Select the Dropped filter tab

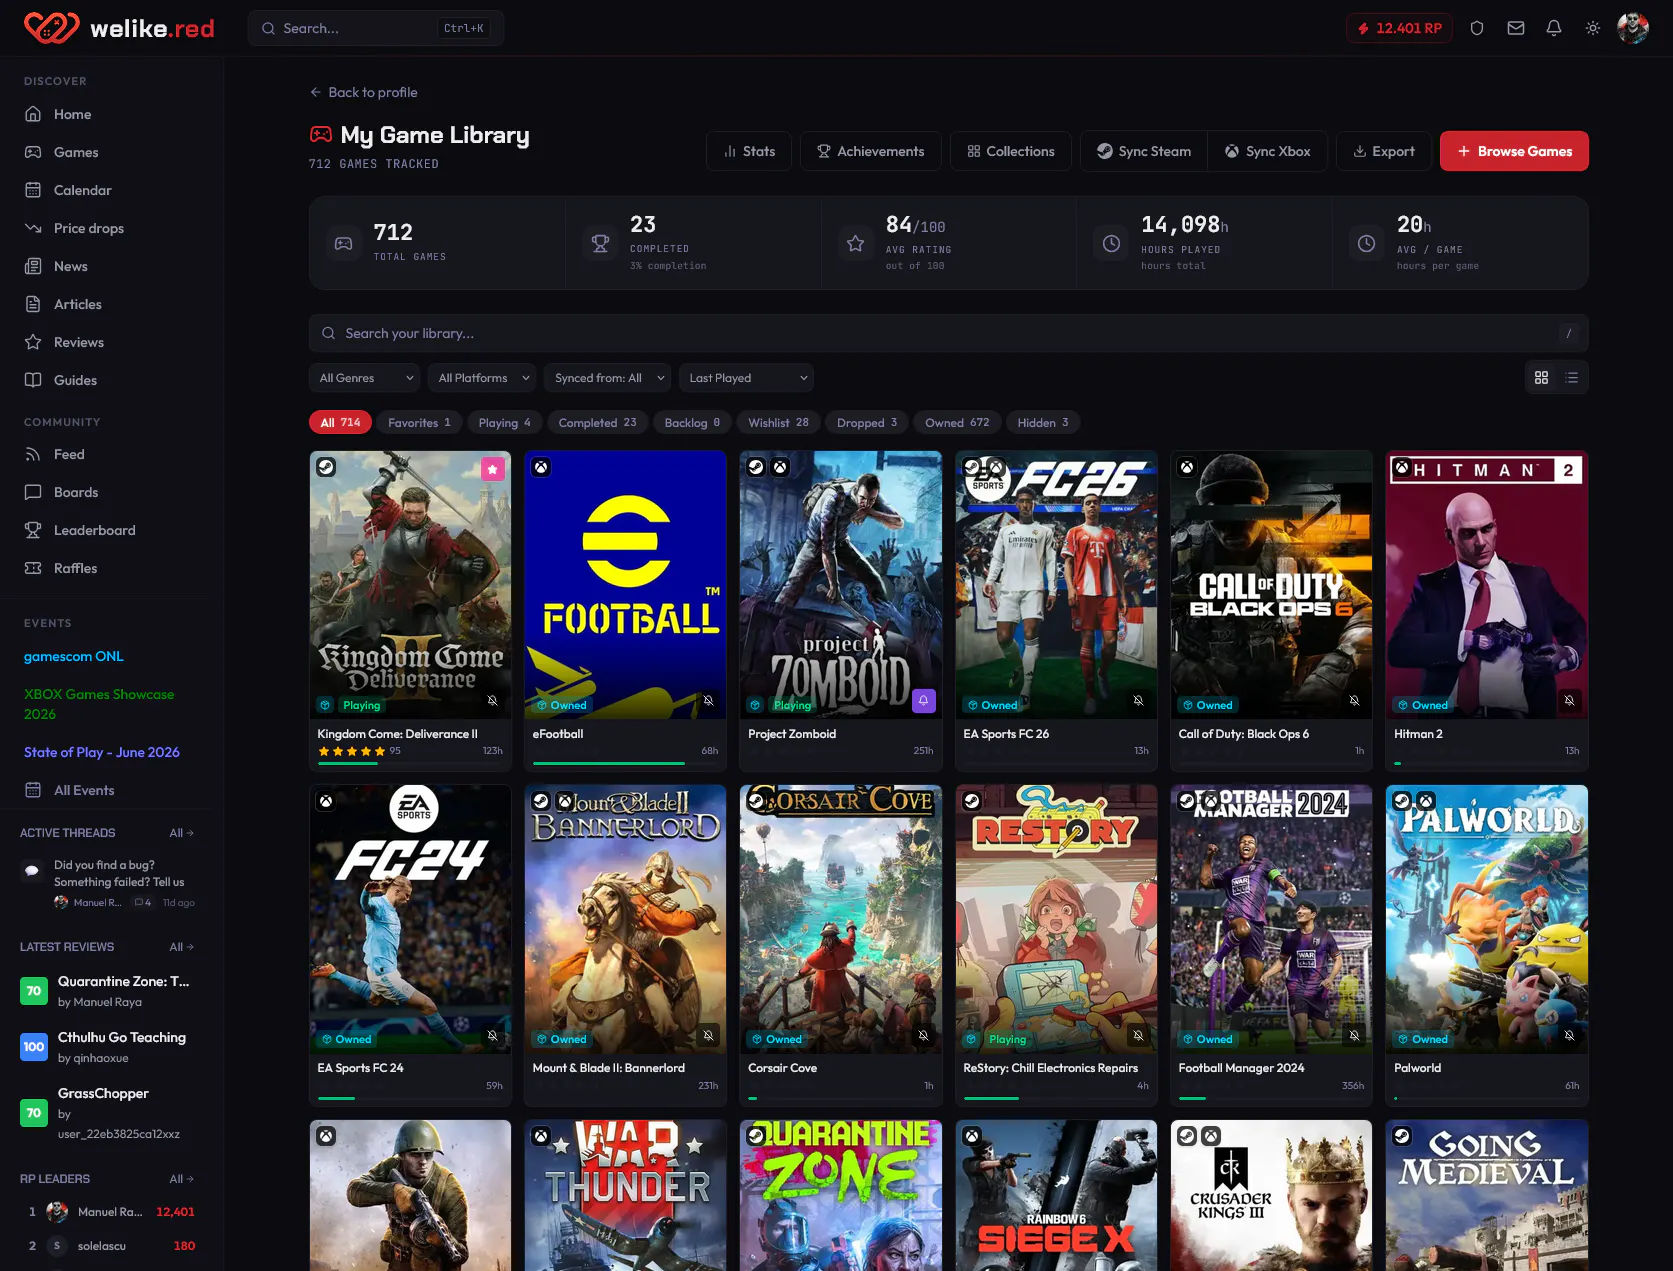click(x=867, y=423)
